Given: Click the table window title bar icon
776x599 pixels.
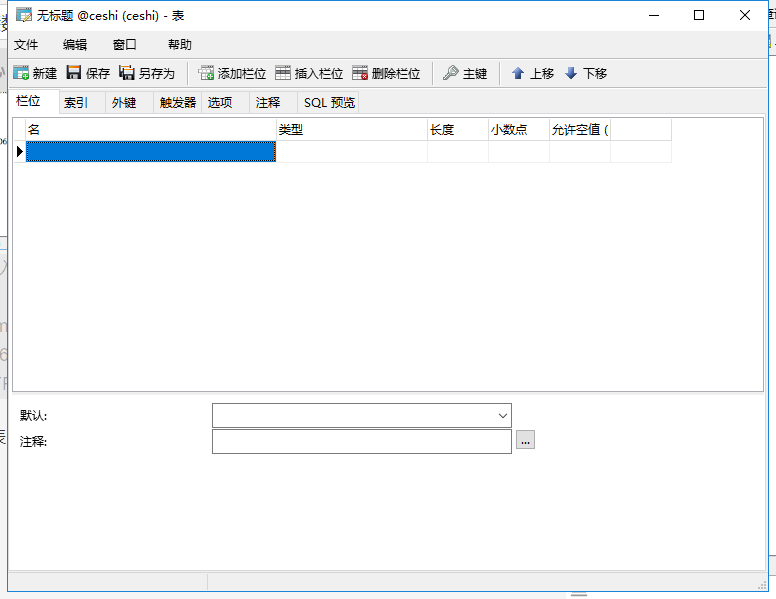Looking at the screenshot, I should tap(24, 15).
